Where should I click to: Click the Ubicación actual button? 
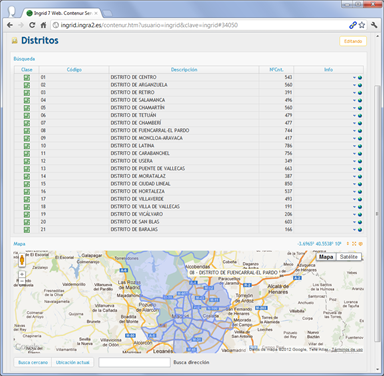(73, 362)
